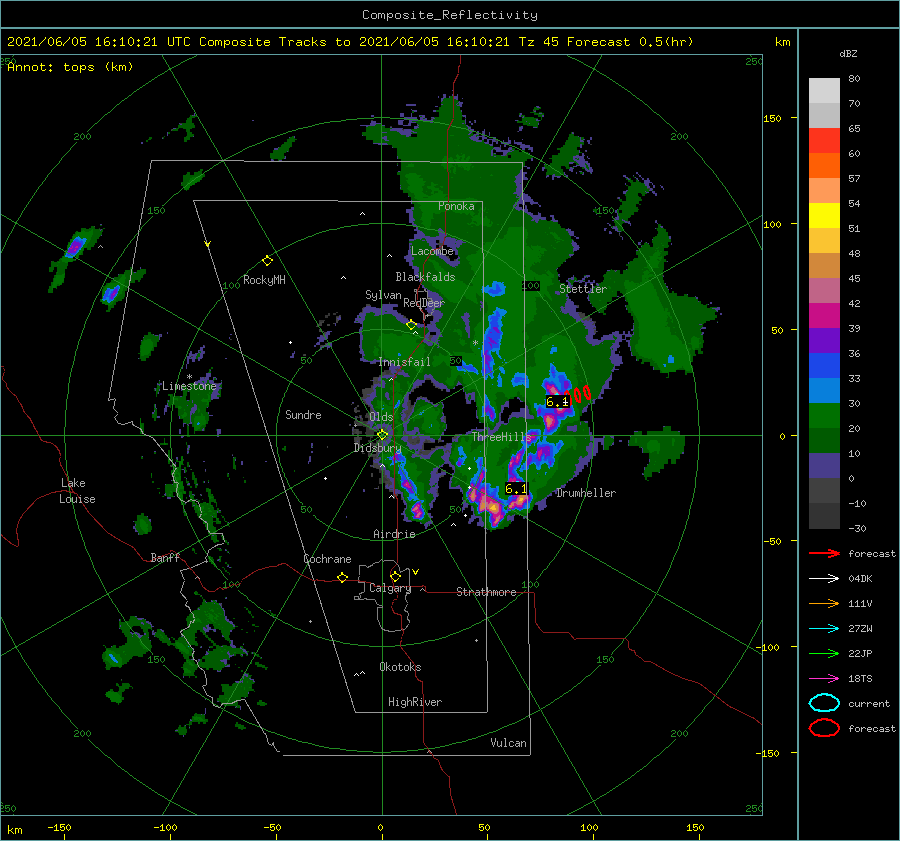The width and height of the screenshot is (900, 841).
Task: Click the HighRiver label
Action: pyautogui.click(x=415, y=702)
